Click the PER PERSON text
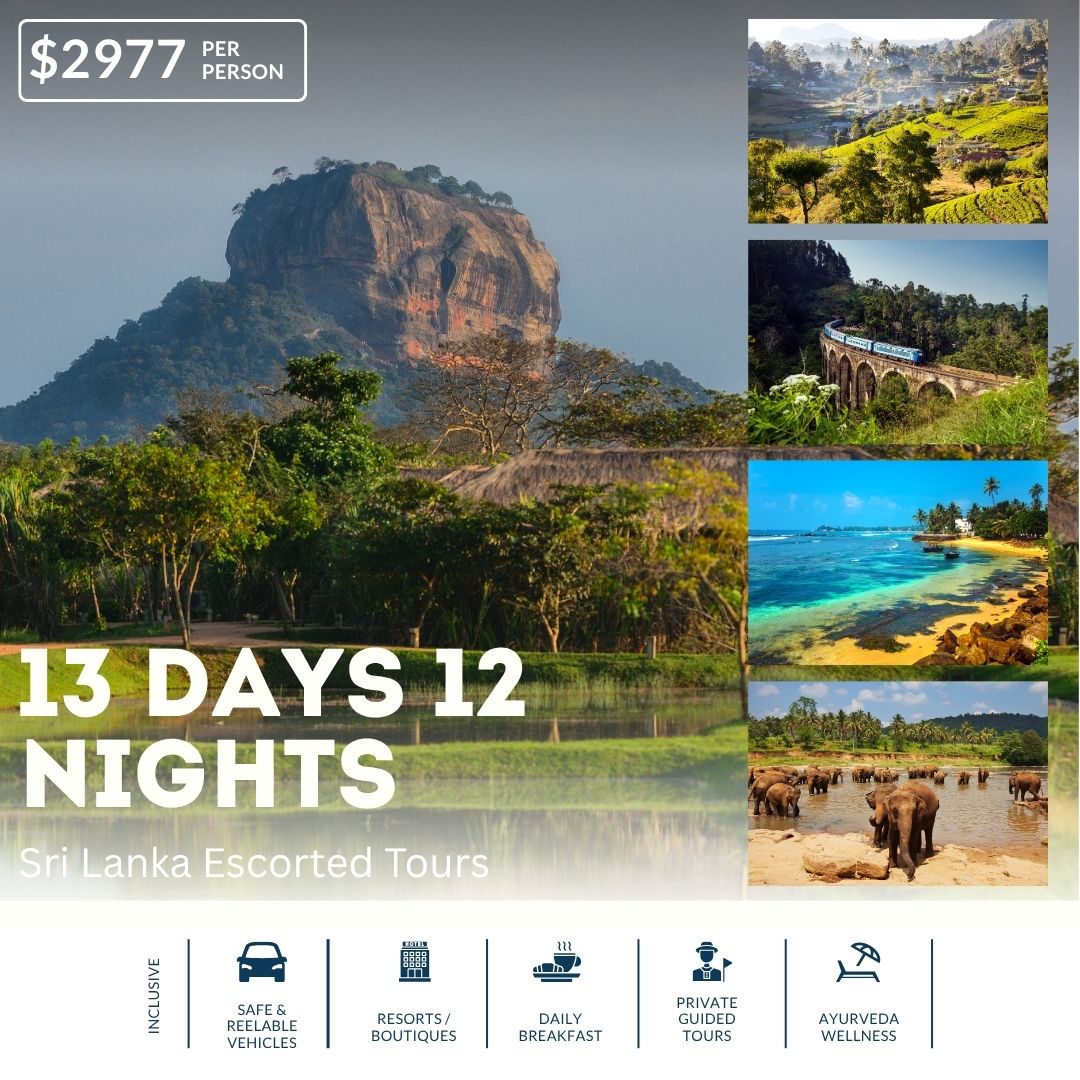 pyautogui.click(x=242, y=61)
